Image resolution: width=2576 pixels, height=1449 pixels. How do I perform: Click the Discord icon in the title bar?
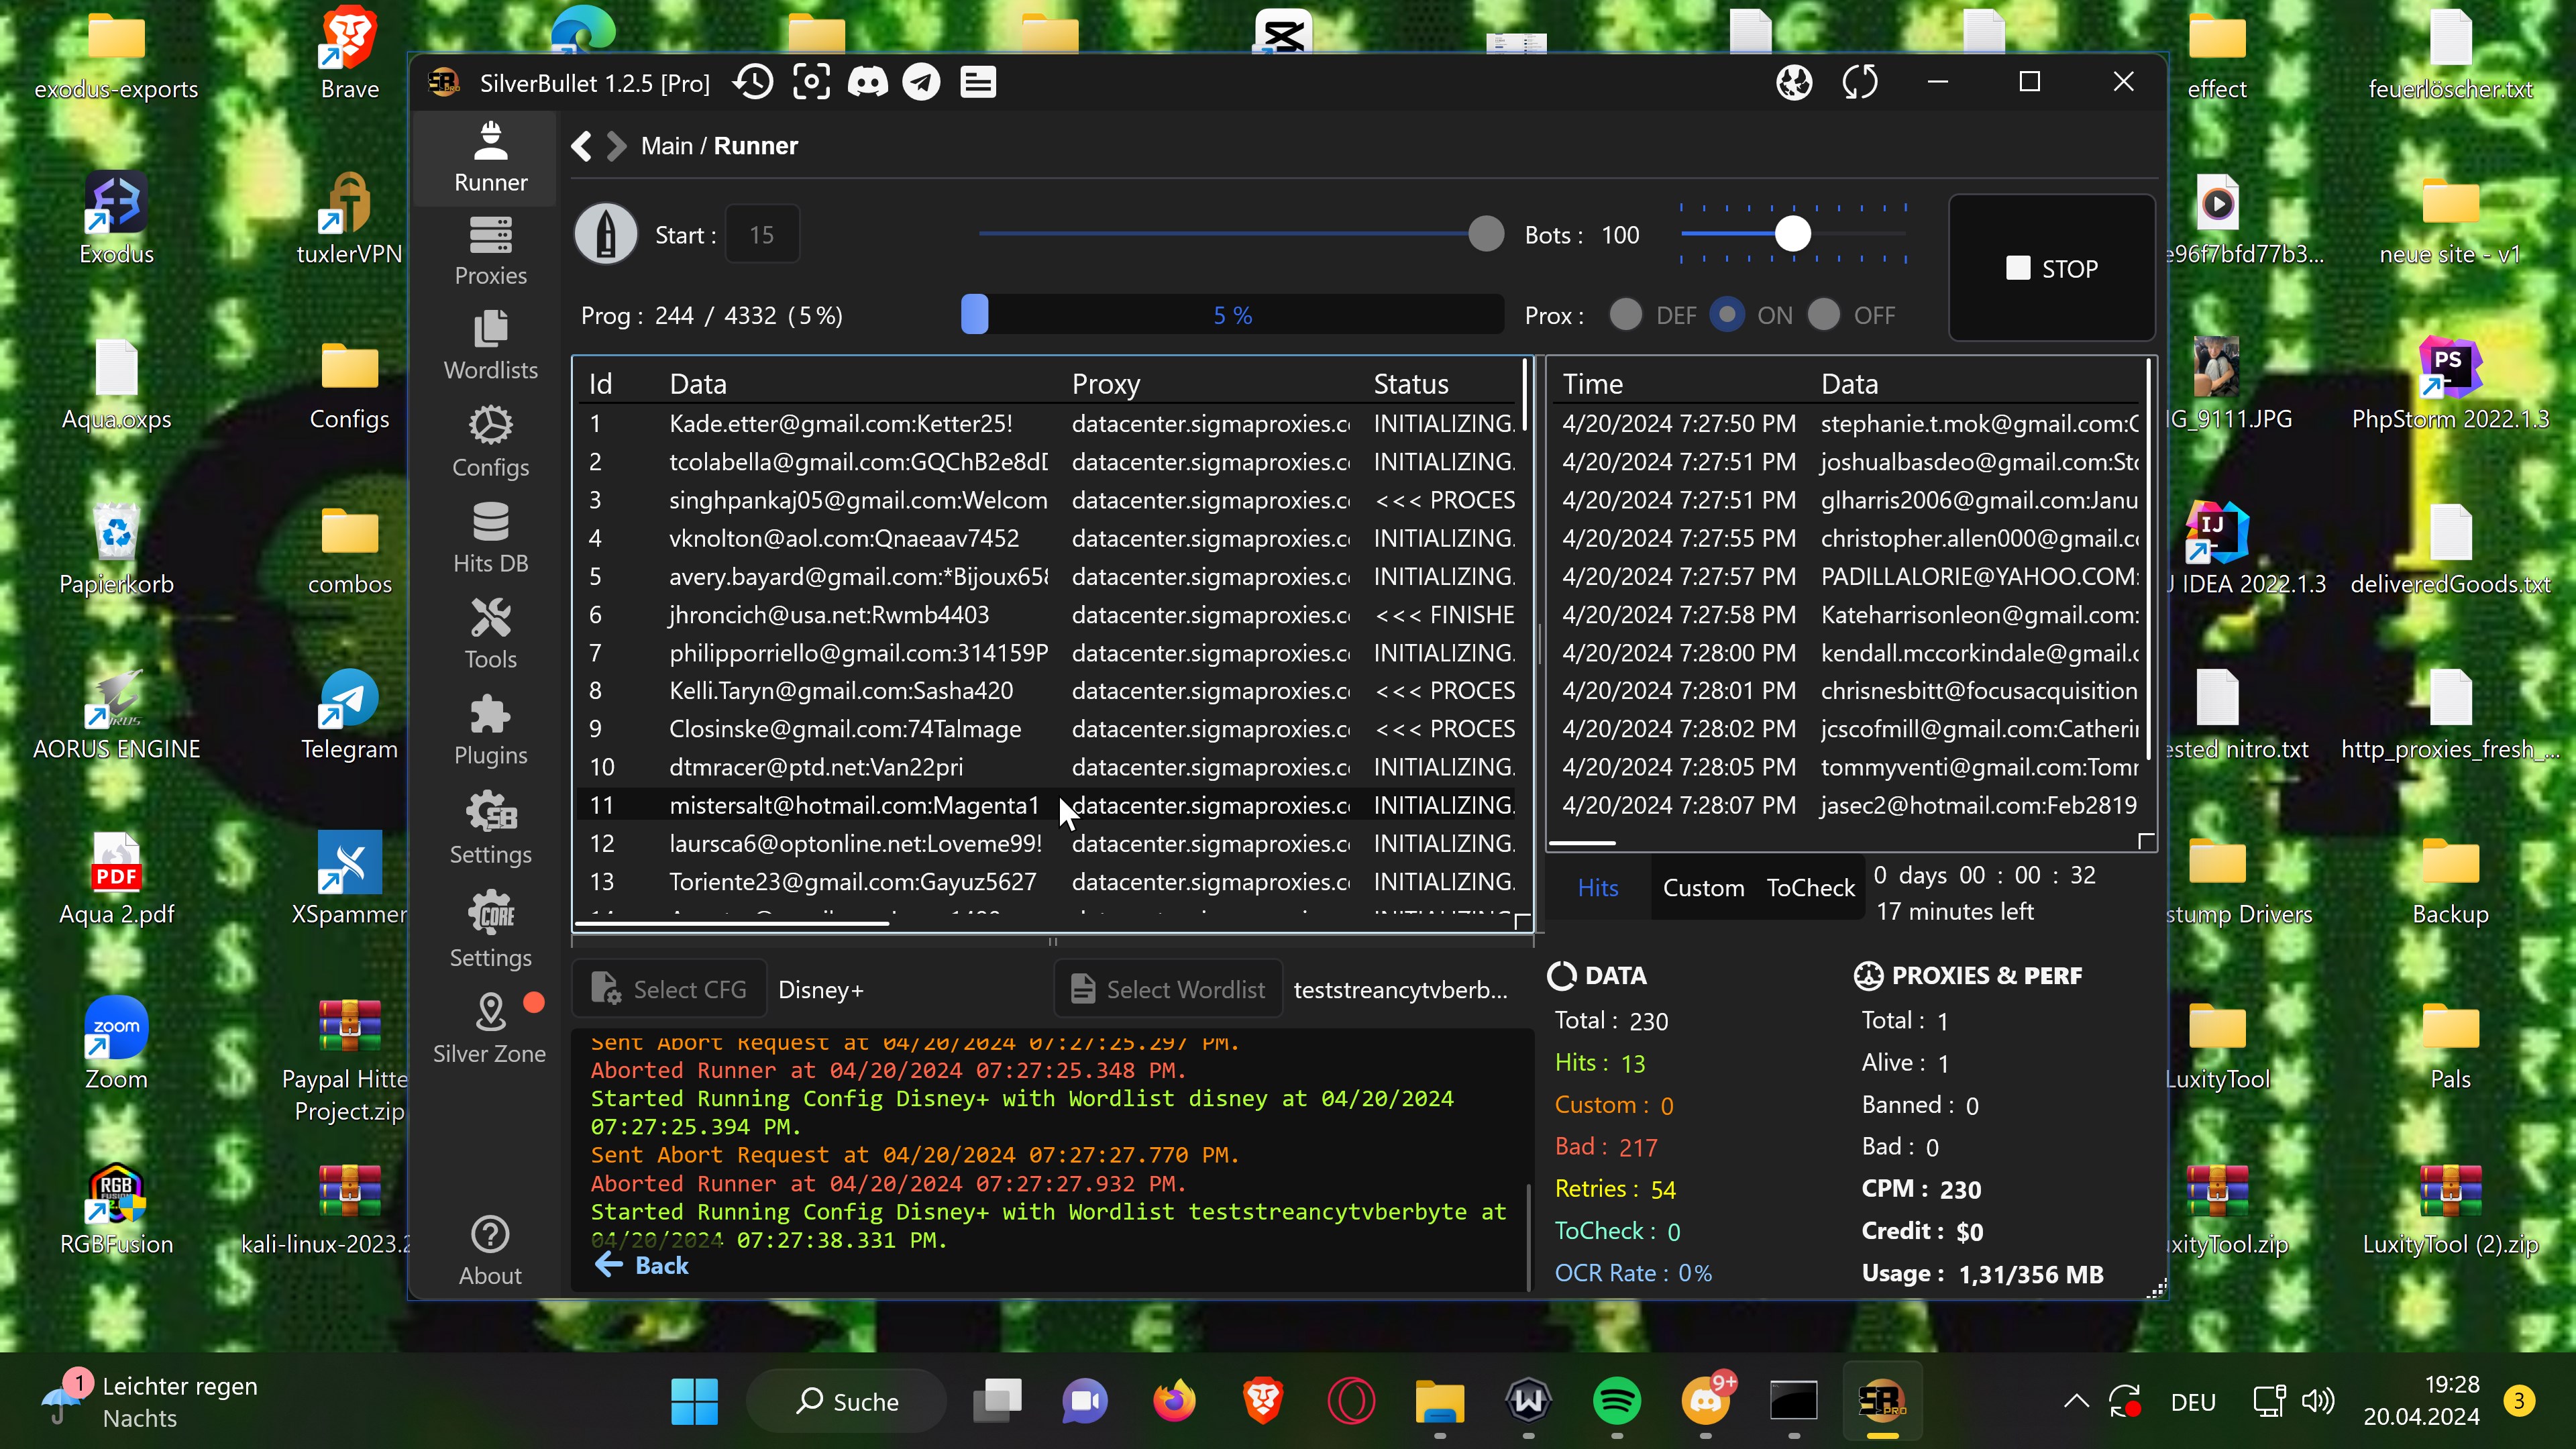[x=867, y=83]
